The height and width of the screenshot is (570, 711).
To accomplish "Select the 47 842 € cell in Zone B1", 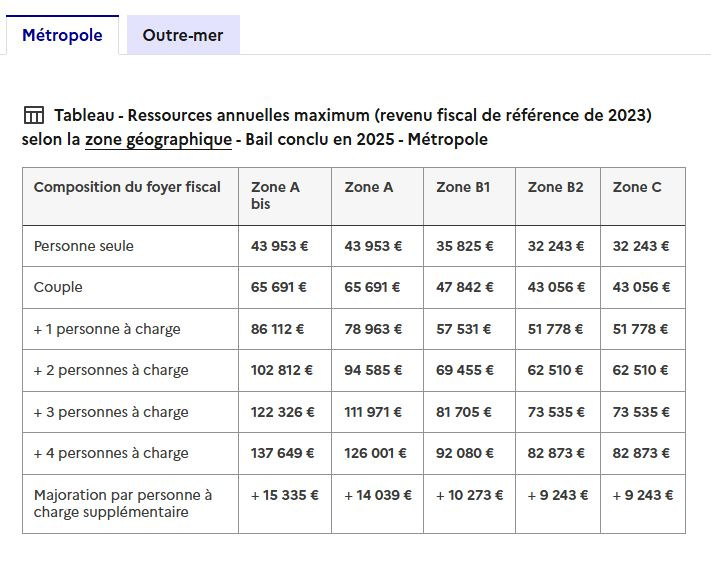I will [466, 287].
